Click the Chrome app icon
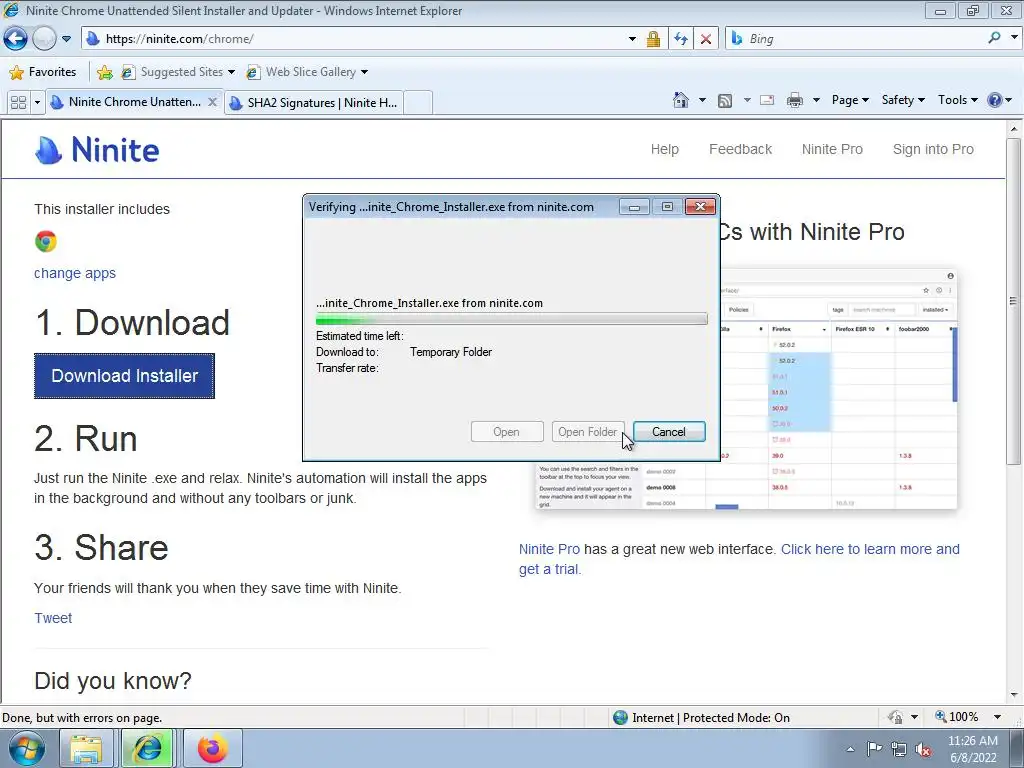Image resolution: width=1024 pixels, height=768 pixels. pos(46,241)
